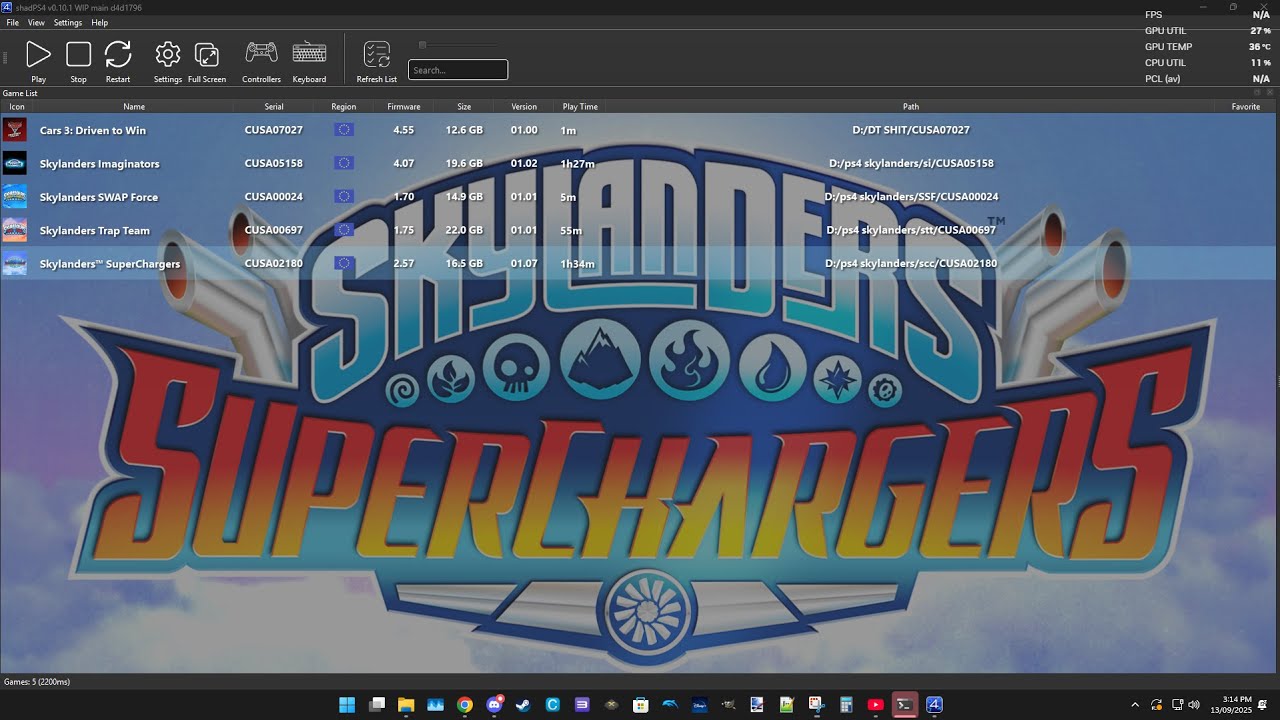Open the Controllers configuration icon
This screenshot has height=720, width=1280.
click(x=262, y=52)
